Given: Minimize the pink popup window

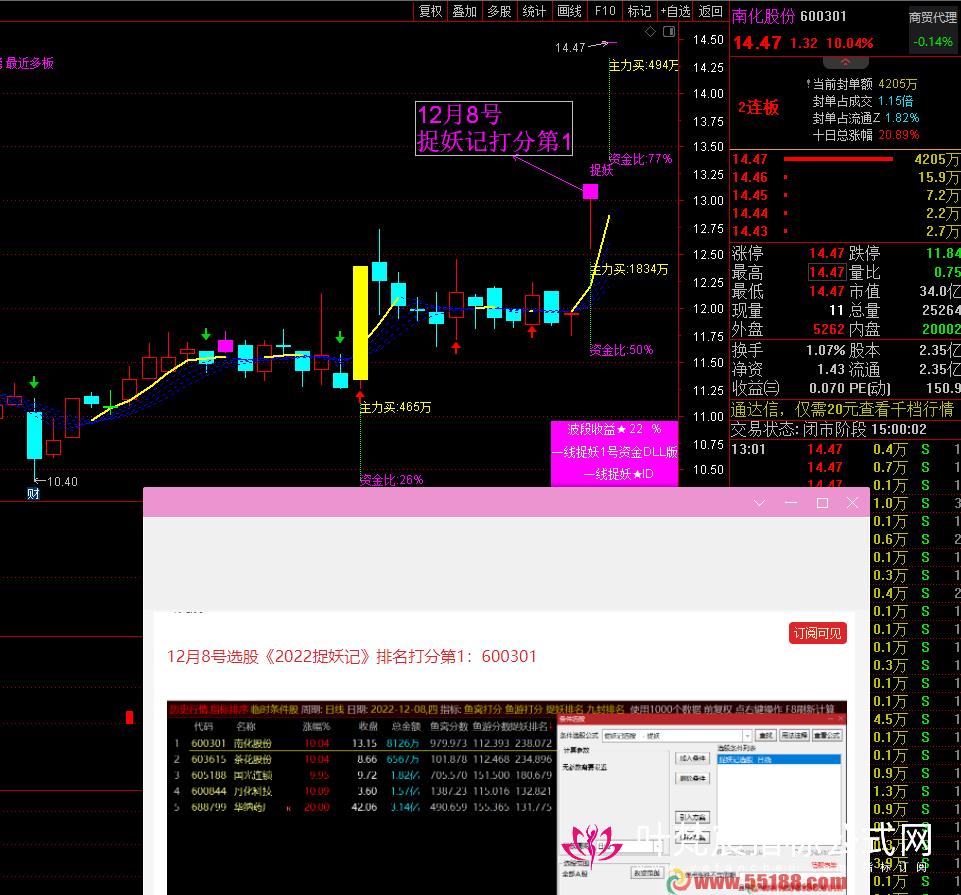Looking at the screenshot, I should point(791,503).
